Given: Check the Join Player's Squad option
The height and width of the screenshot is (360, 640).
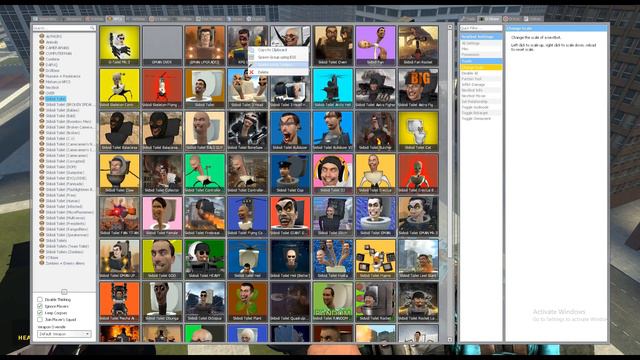Looking at the screenshot, I should (40, 320).
